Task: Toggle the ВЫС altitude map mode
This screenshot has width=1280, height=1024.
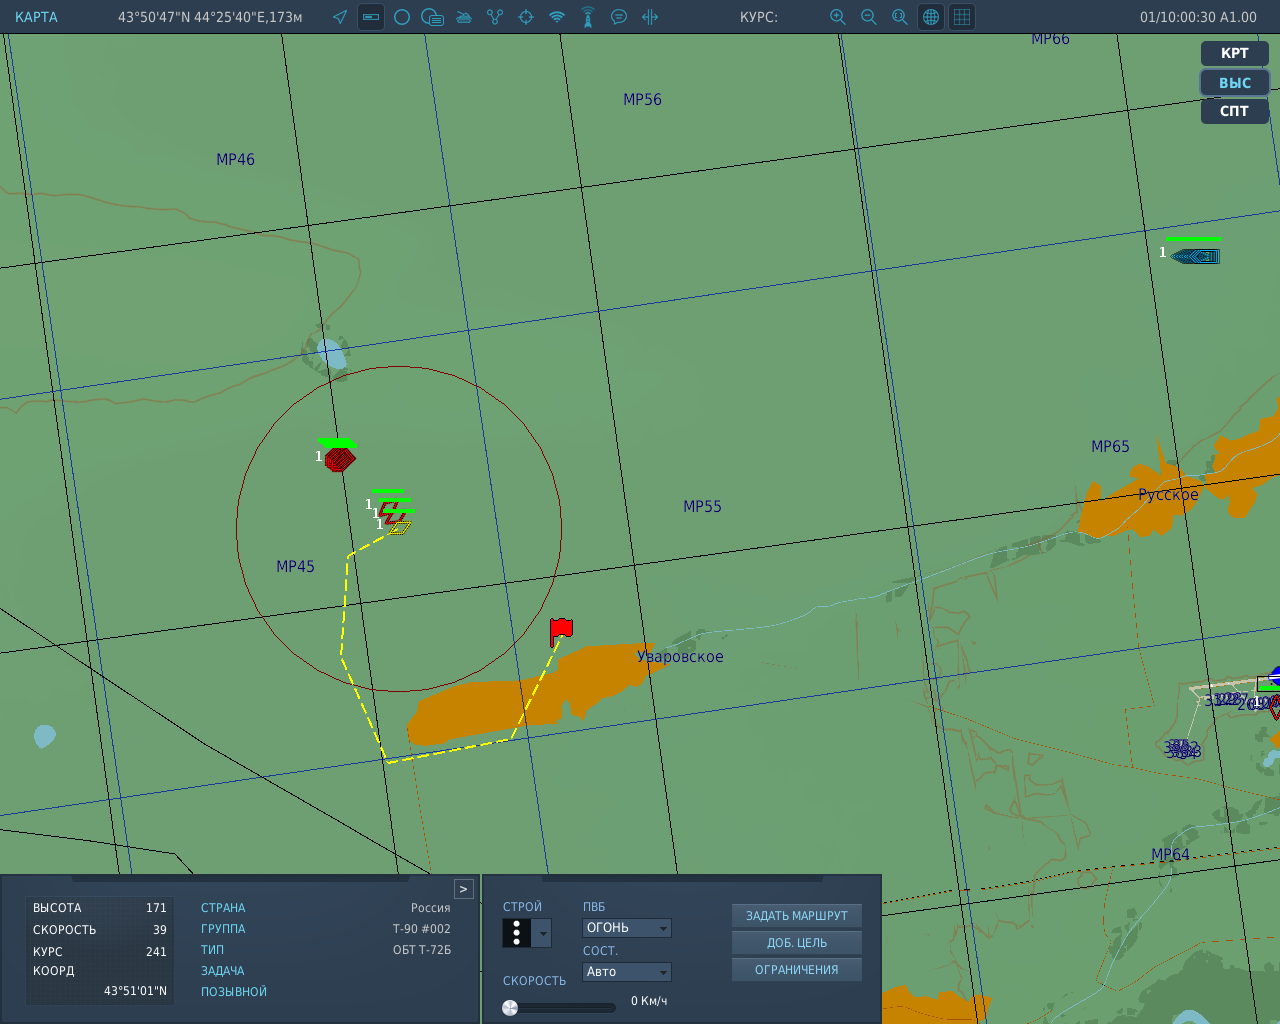Action: point(1235,83)
